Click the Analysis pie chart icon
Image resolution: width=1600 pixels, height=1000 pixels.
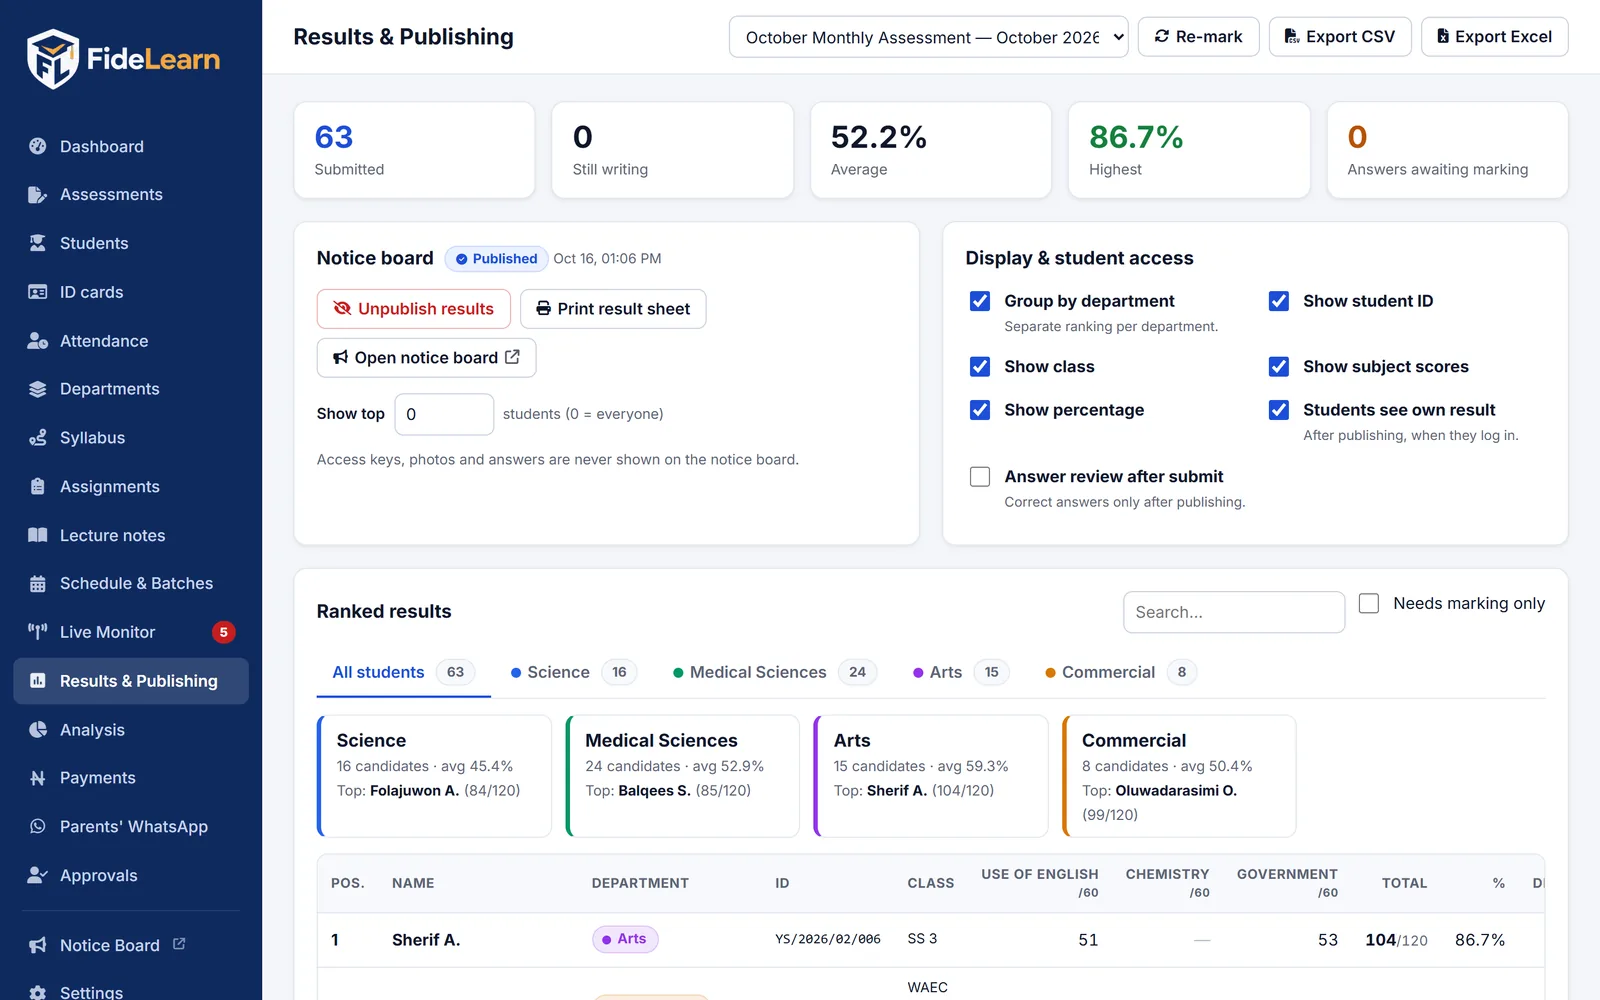pos(38,730)
